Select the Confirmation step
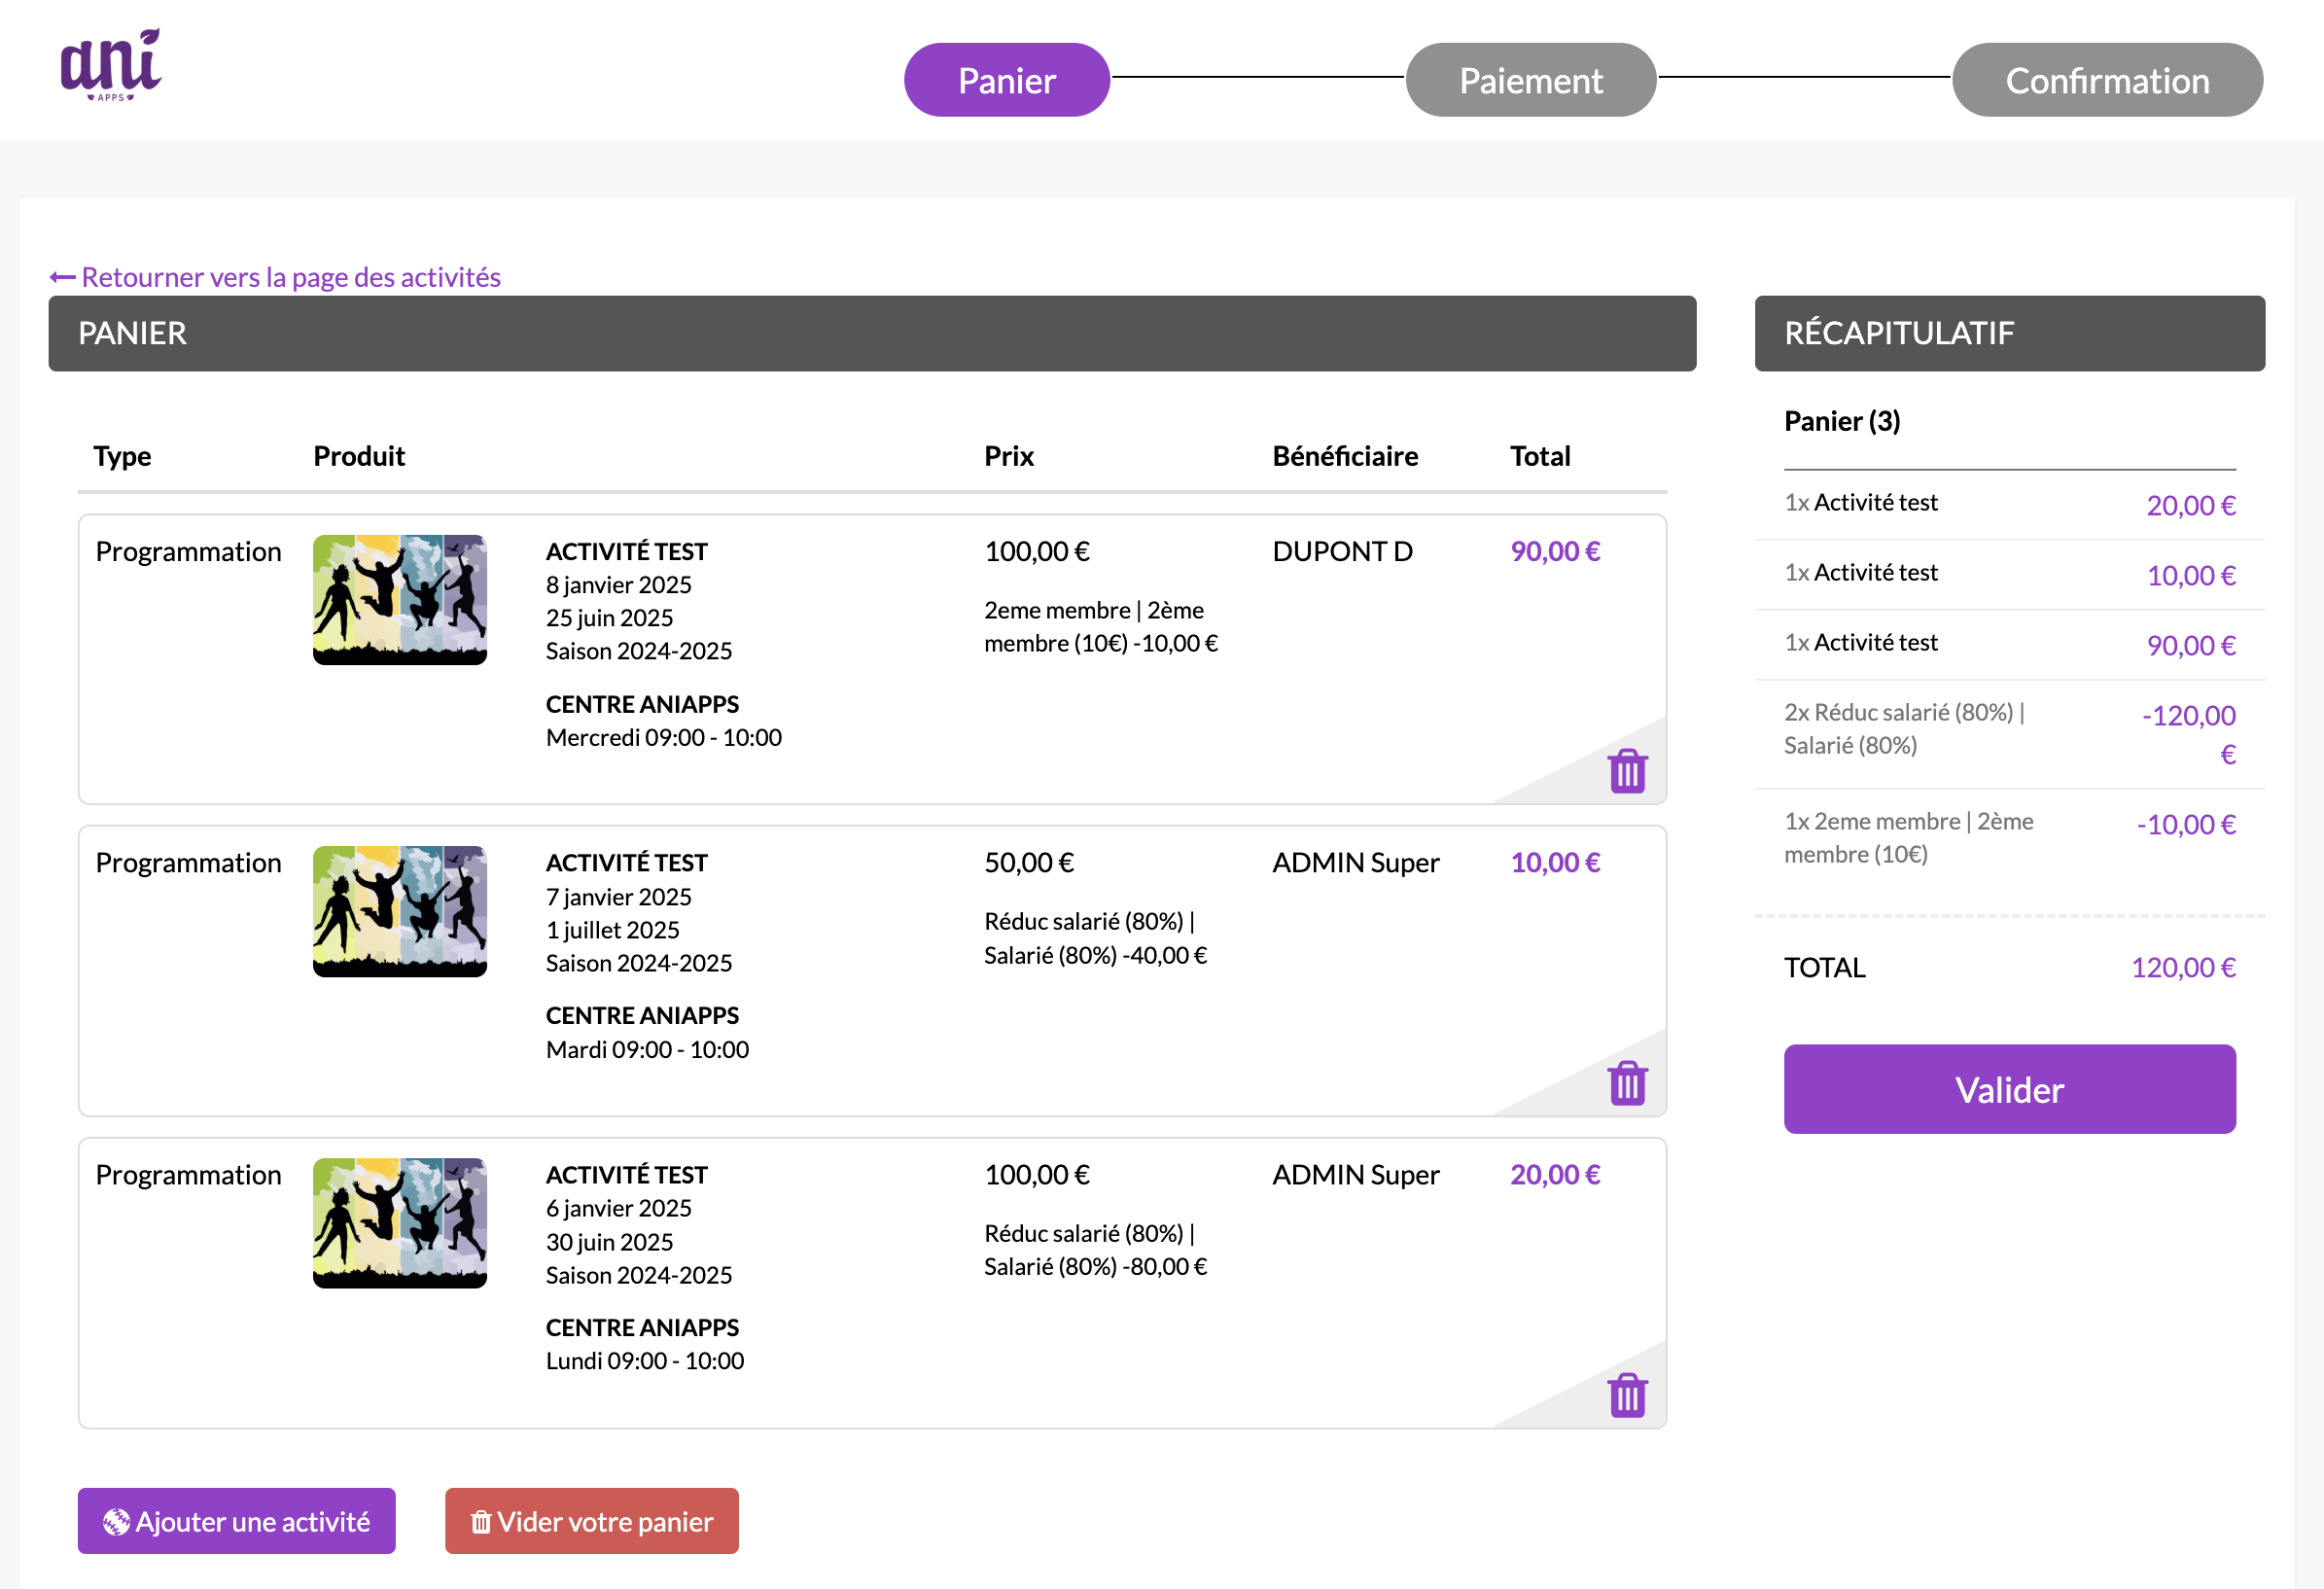 [x=2107, y=80]
